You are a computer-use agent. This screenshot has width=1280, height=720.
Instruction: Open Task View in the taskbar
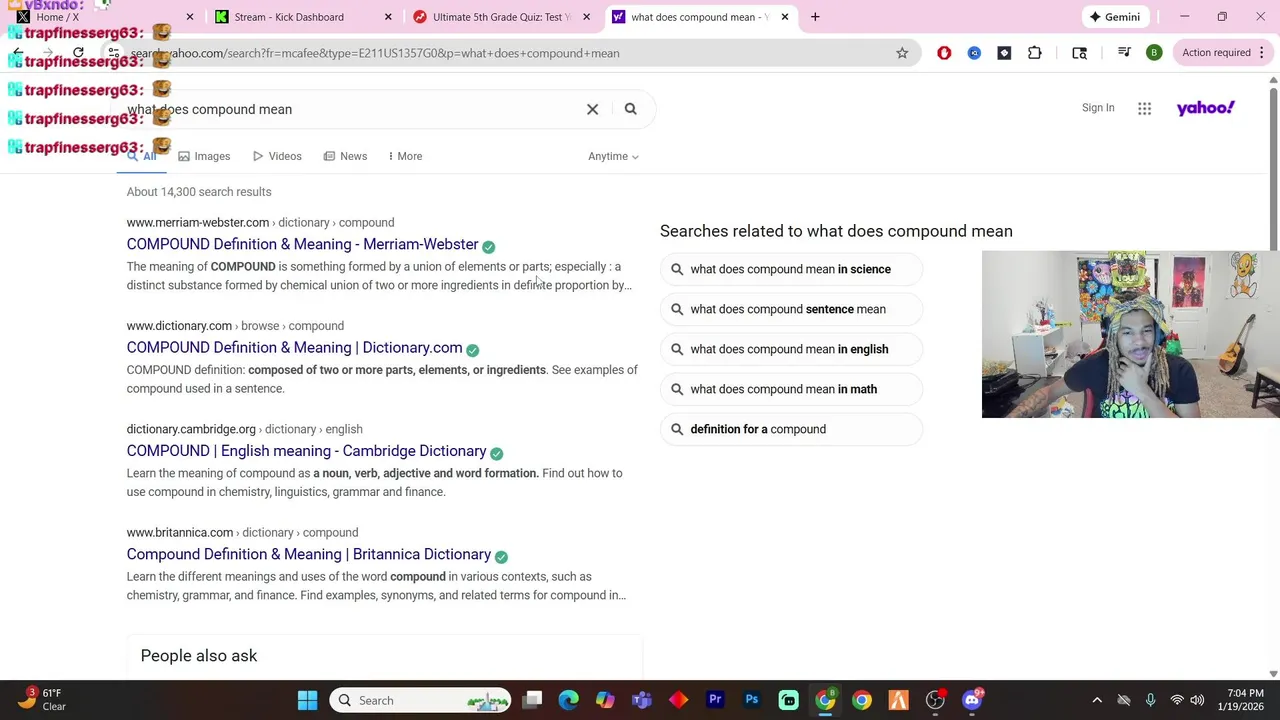coord(532,700)
